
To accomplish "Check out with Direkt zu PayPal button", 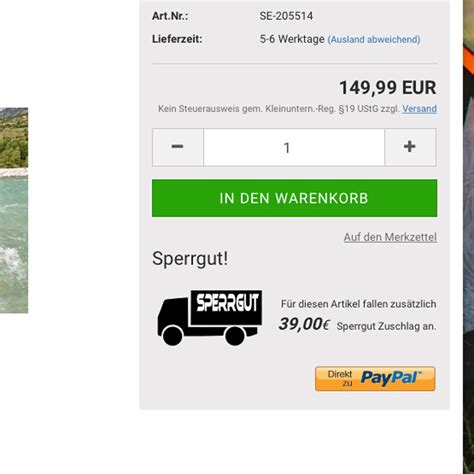I will [375, 379].
